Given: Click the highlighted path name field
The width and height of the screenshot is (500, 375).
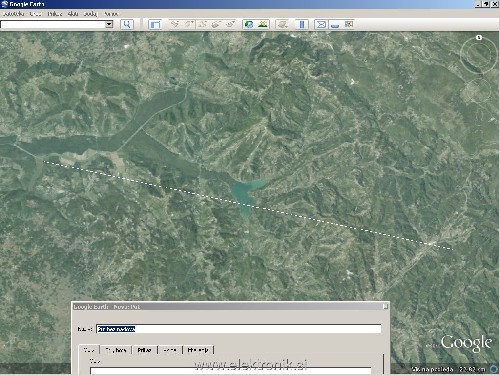Looking at the screenshot, I should pos(239,329).
